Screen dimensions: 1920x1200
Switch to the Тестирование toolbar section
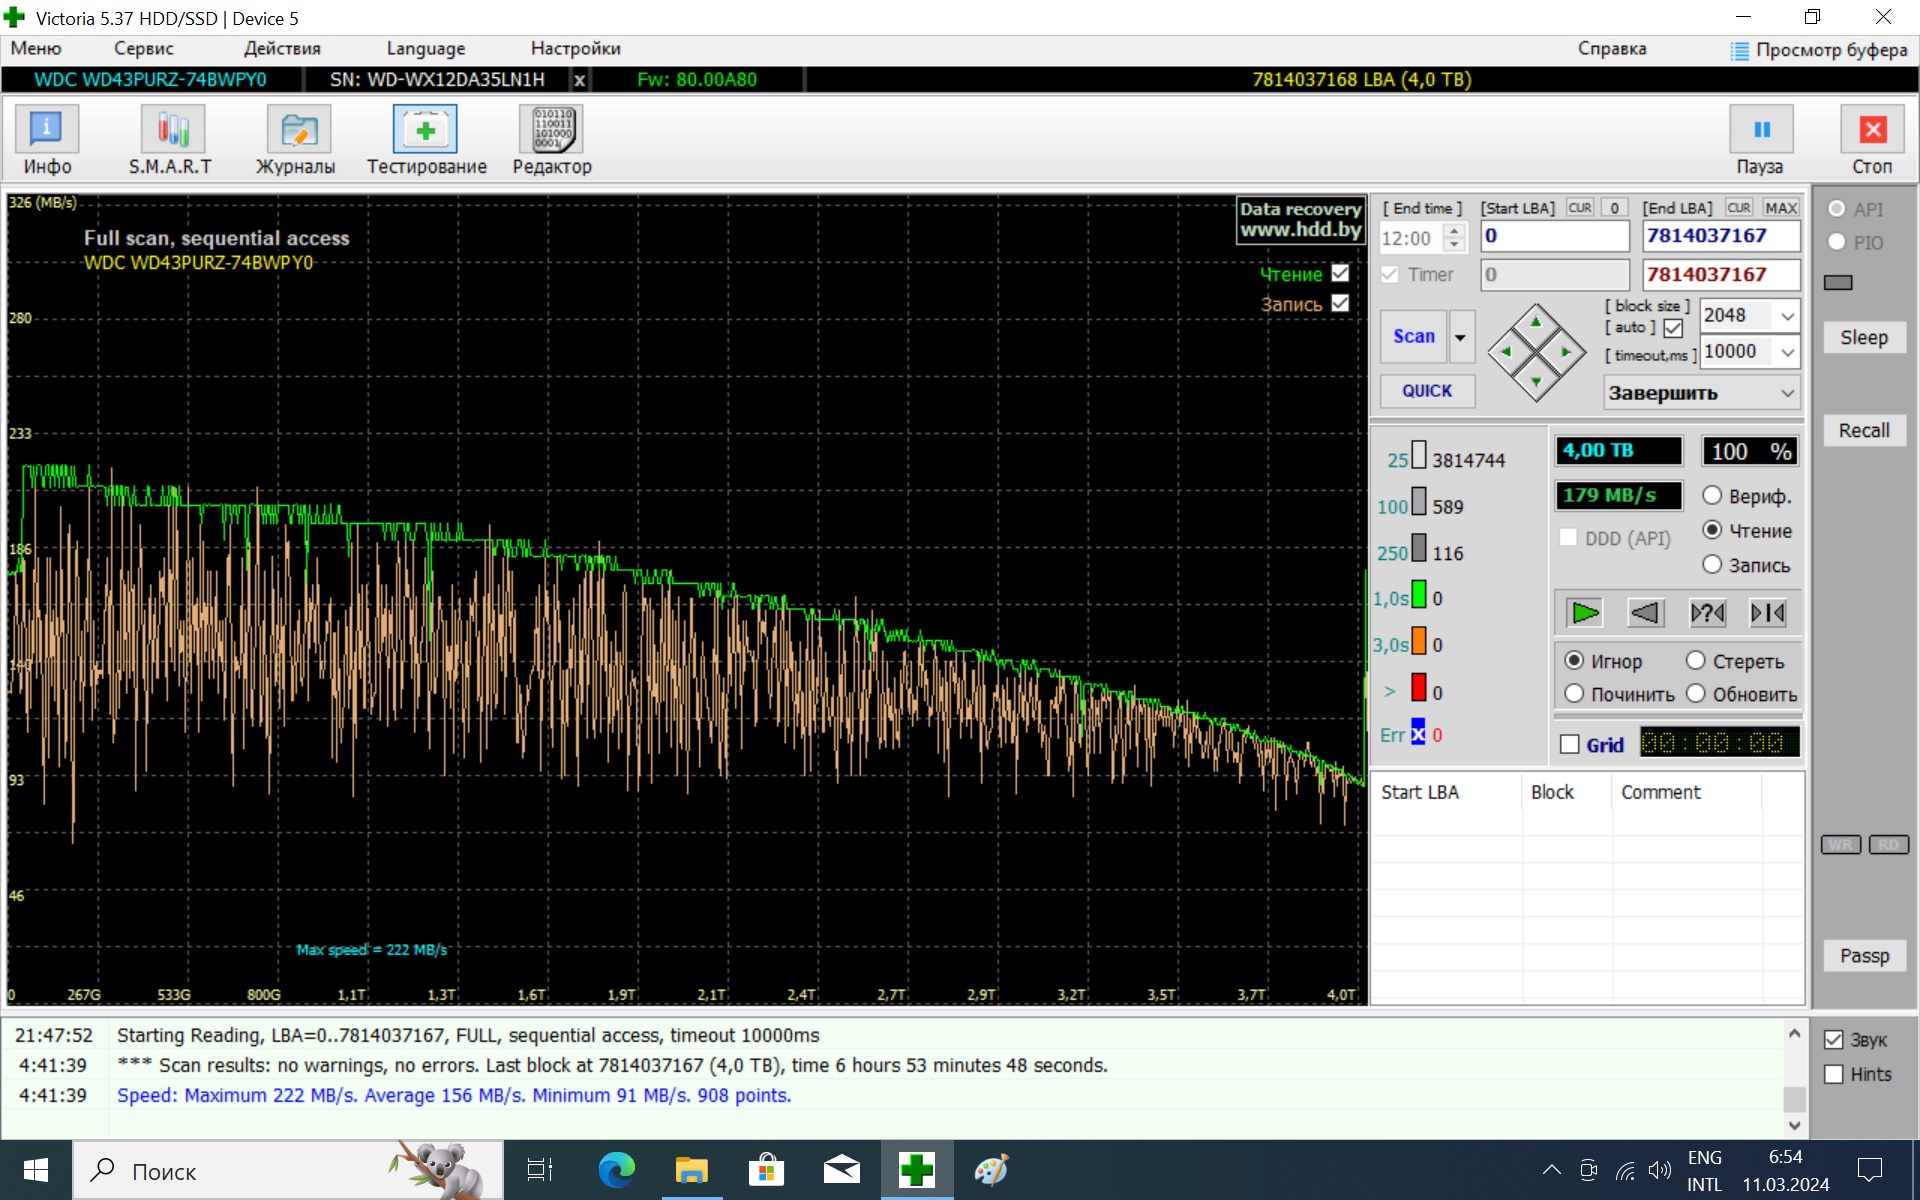pyautogui.click(x=426, y=140)
